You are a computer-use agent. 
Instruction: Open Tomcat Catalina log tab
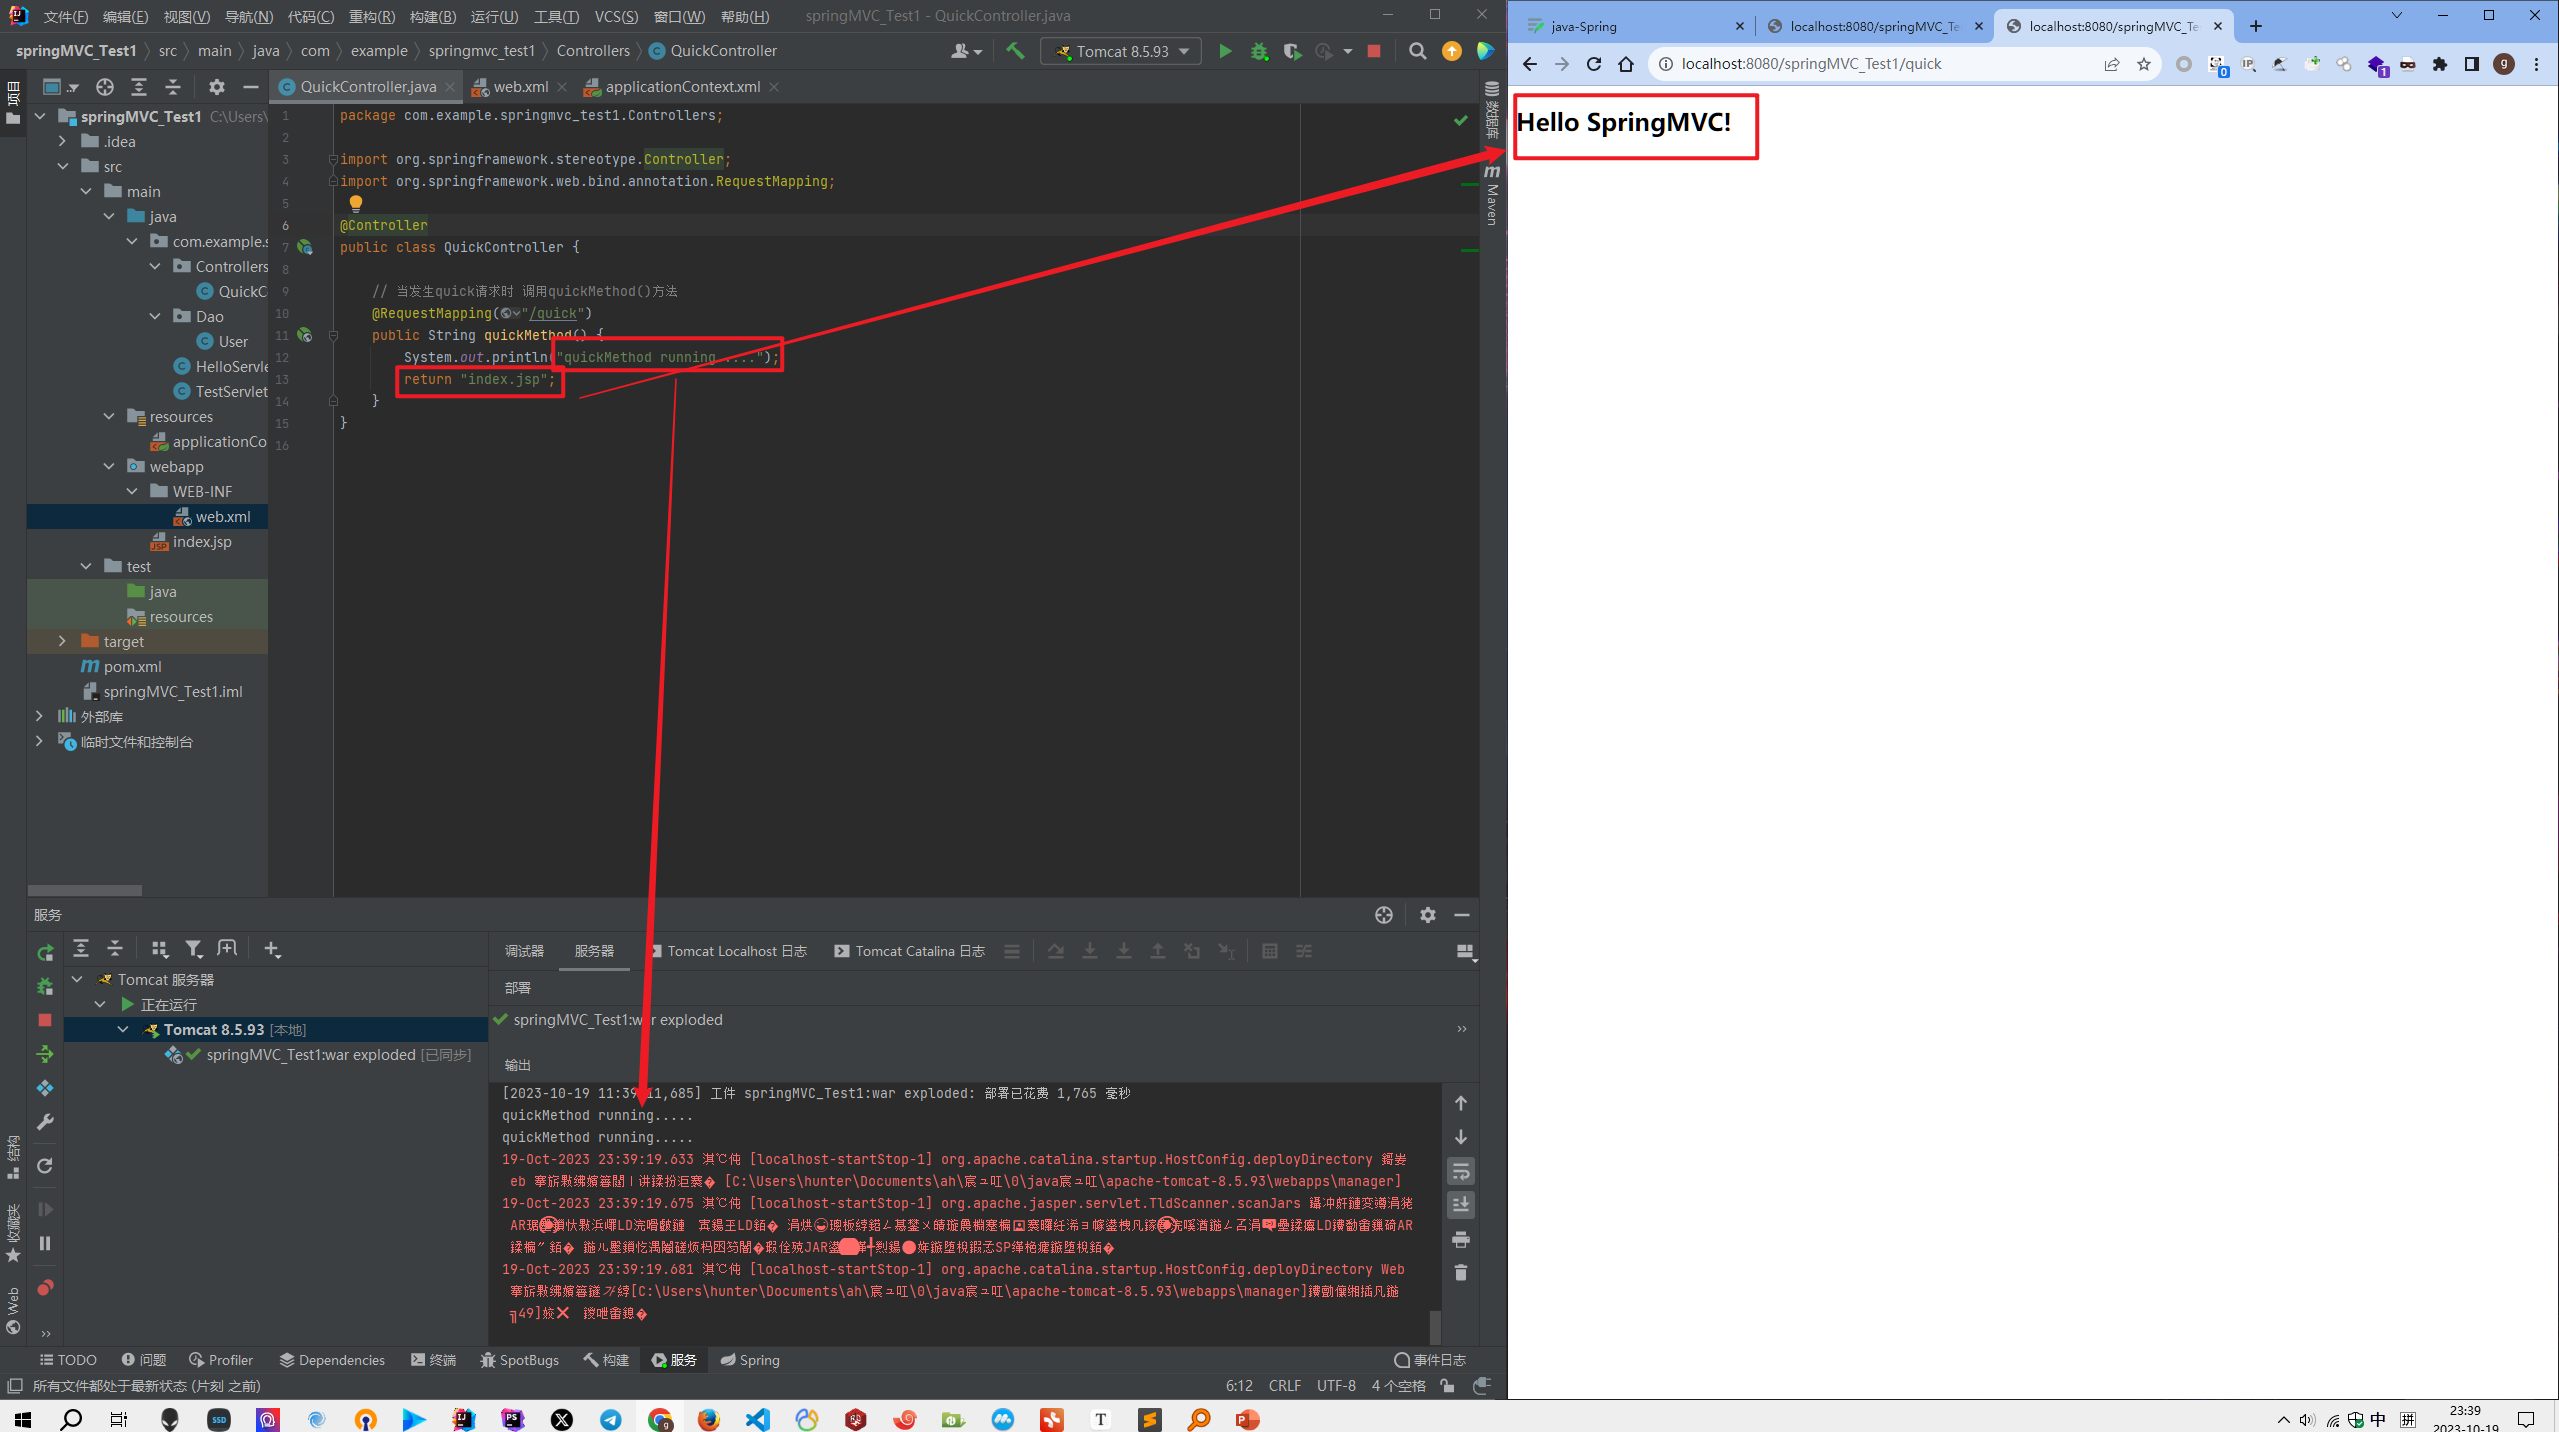tap(910, 951)
